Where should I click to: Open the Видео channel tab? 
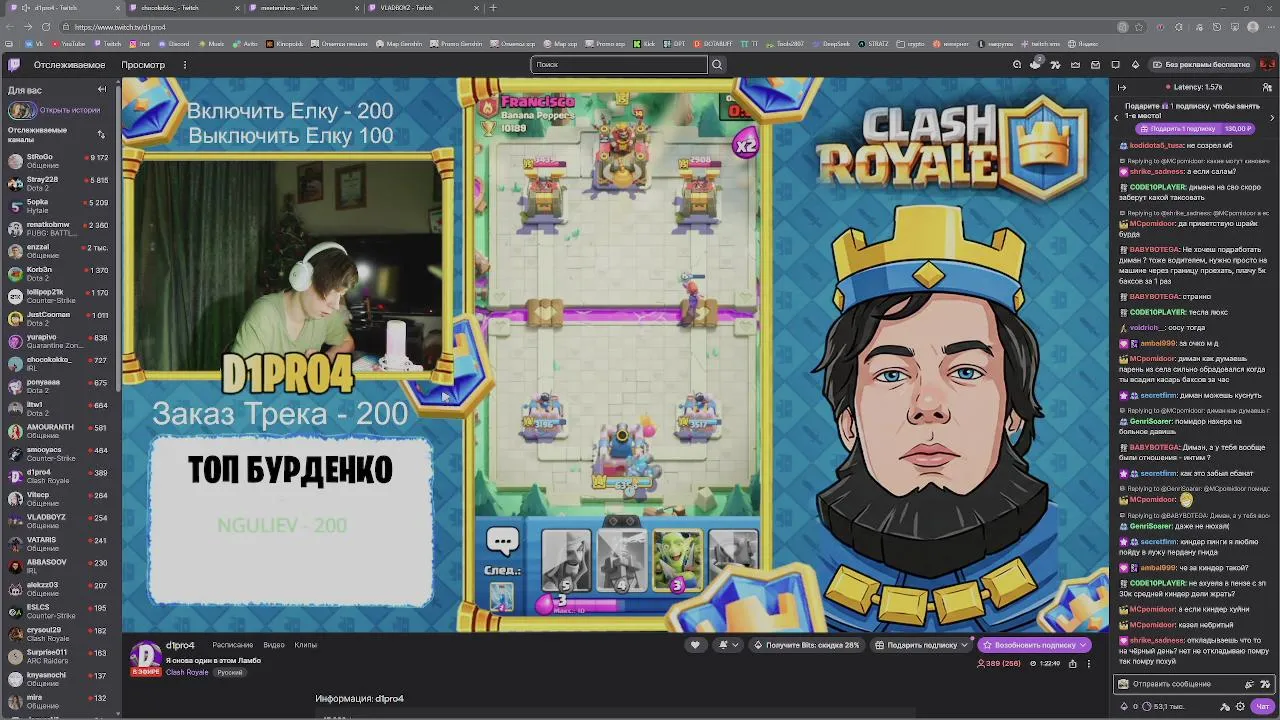tap(274, 645)
